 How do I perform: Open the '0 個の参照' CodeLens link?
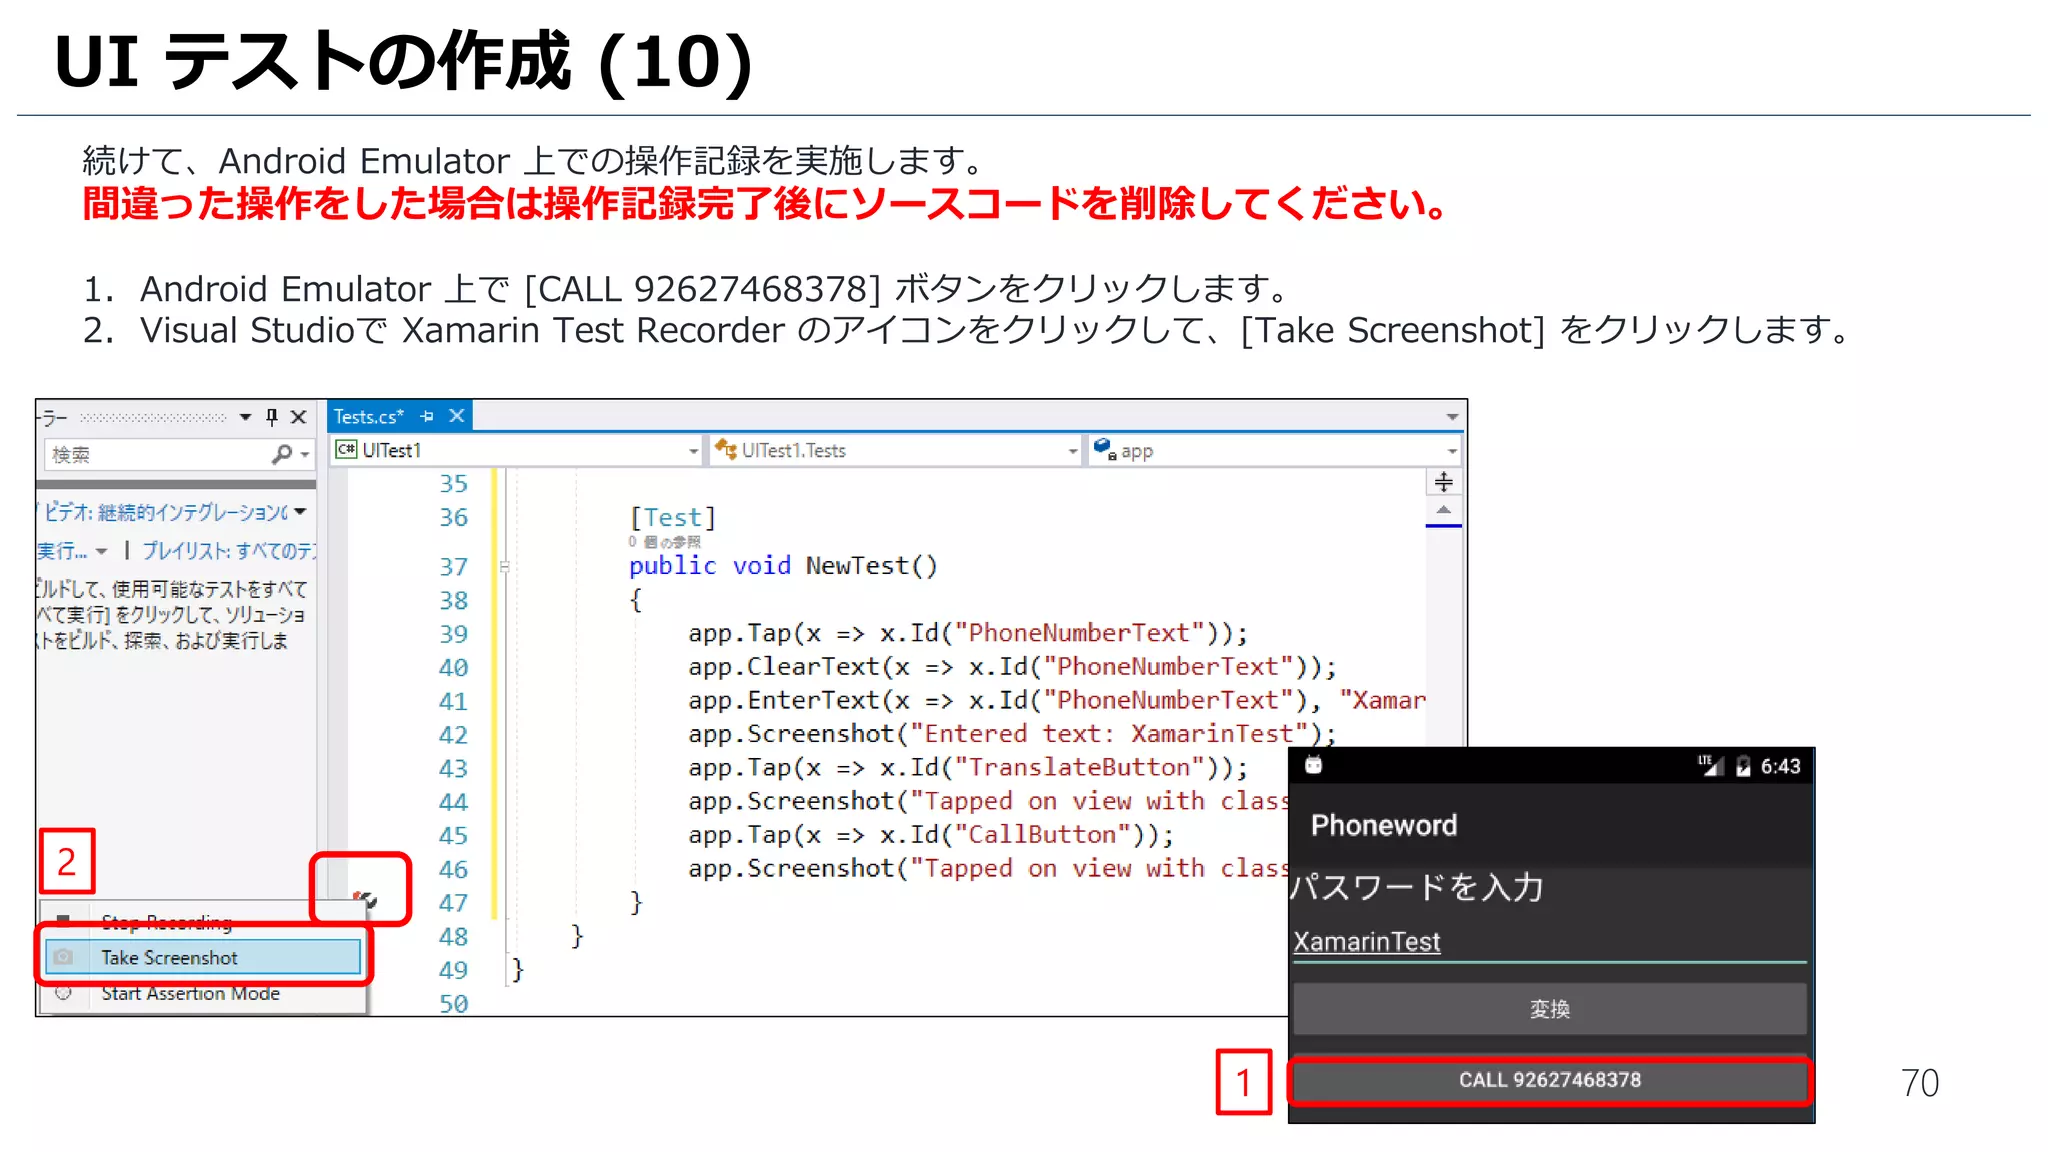(x=665, y=542)
